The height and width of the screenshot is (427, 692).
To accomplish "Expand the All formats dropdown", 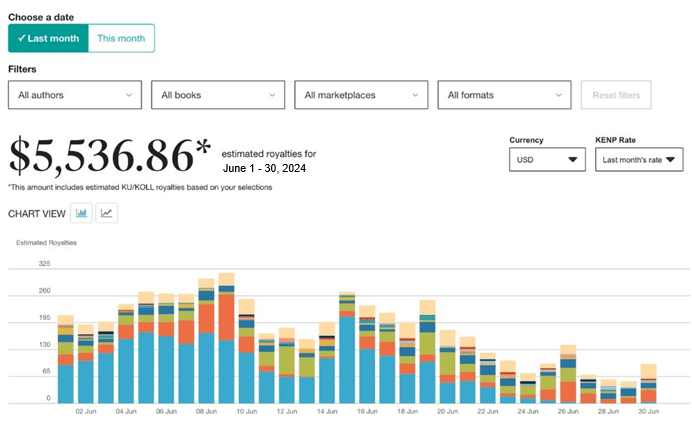I will click(x=504, y=95).
